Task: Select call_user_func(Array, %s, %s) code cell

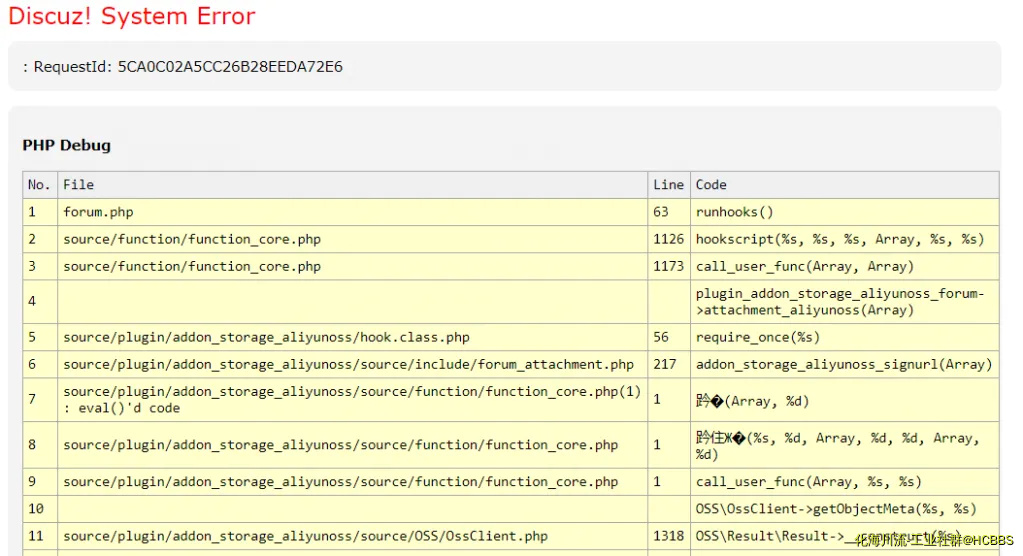Action: click(845, 482)
